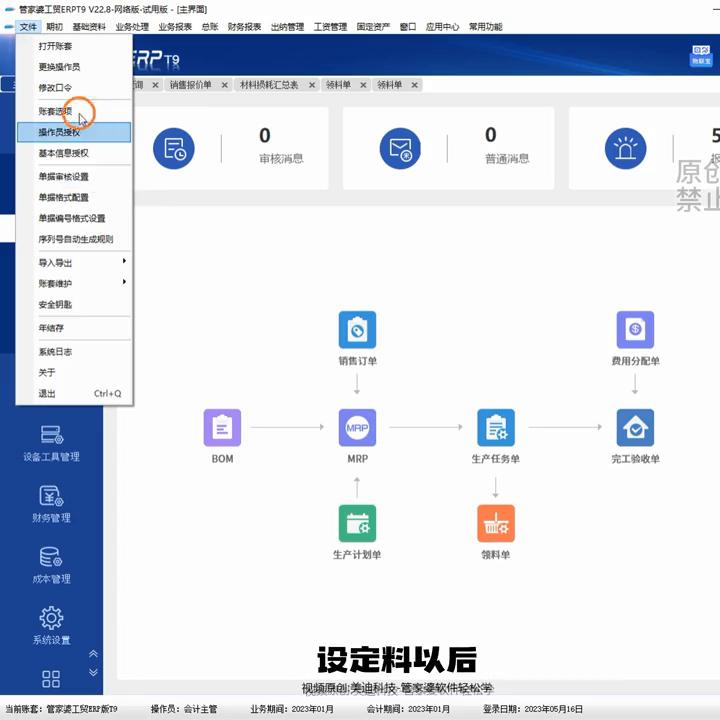The image size is (720, 720).
Task: Click the 普通消息 envelope icon
Action: pos(400,148)
